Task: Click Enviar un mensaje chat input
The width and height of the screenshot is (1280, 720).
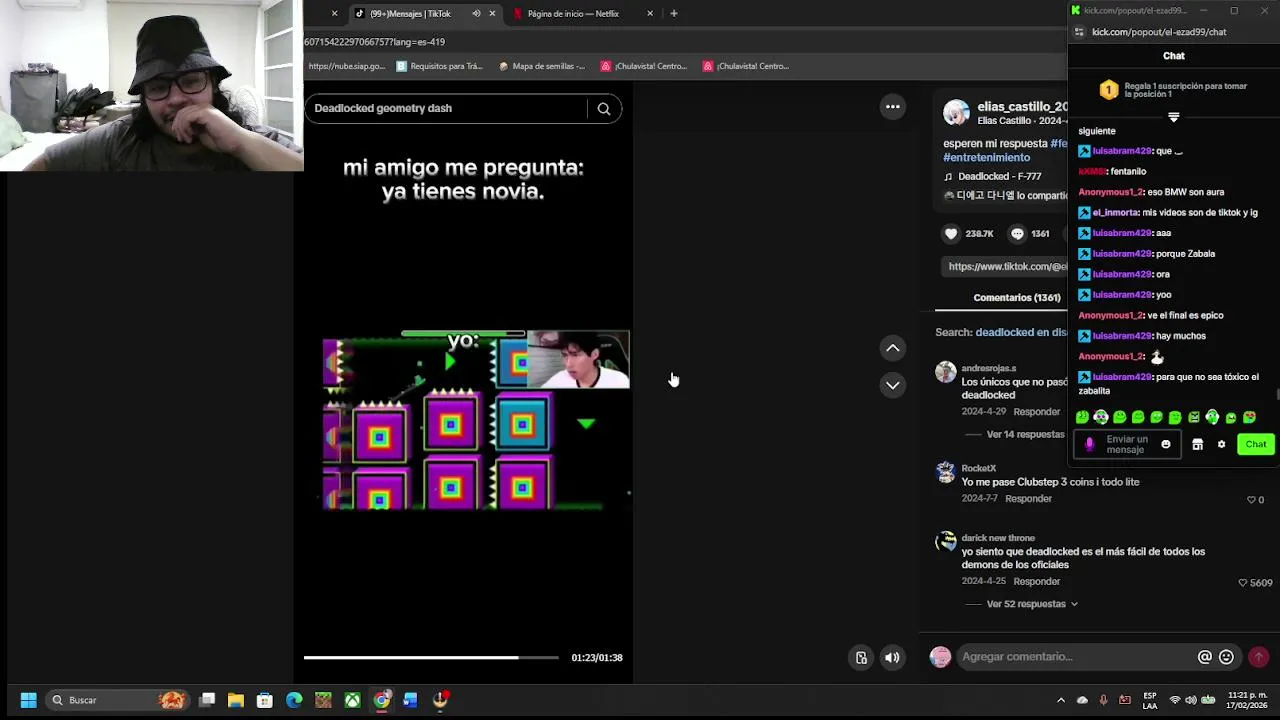Action: coord(1127,445)
